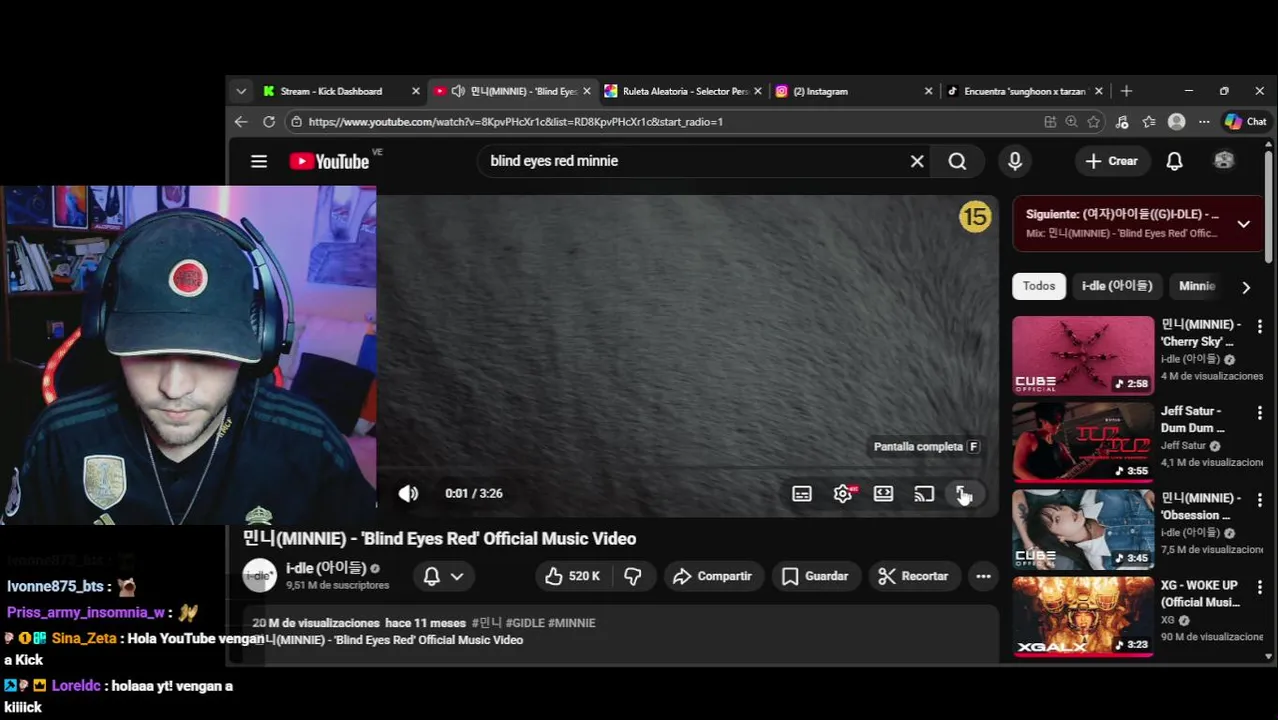The height and width of the screenshot is (720, 1278).
Task: Close the Stream - Kick Dashboard tab
Action: 416,91
